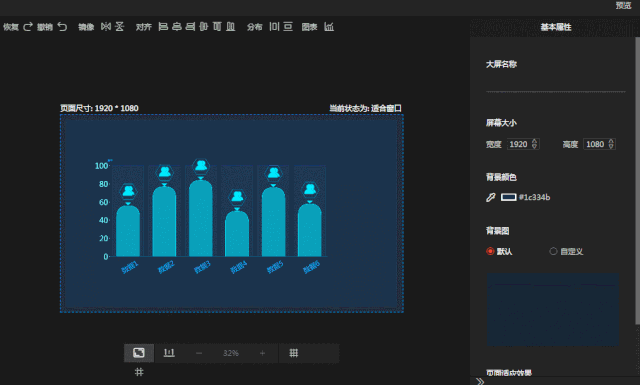The image size is (640, 385).
Task: Select the 自定义 background image radio
Action: pyautogui.click(x=553, y=251)
